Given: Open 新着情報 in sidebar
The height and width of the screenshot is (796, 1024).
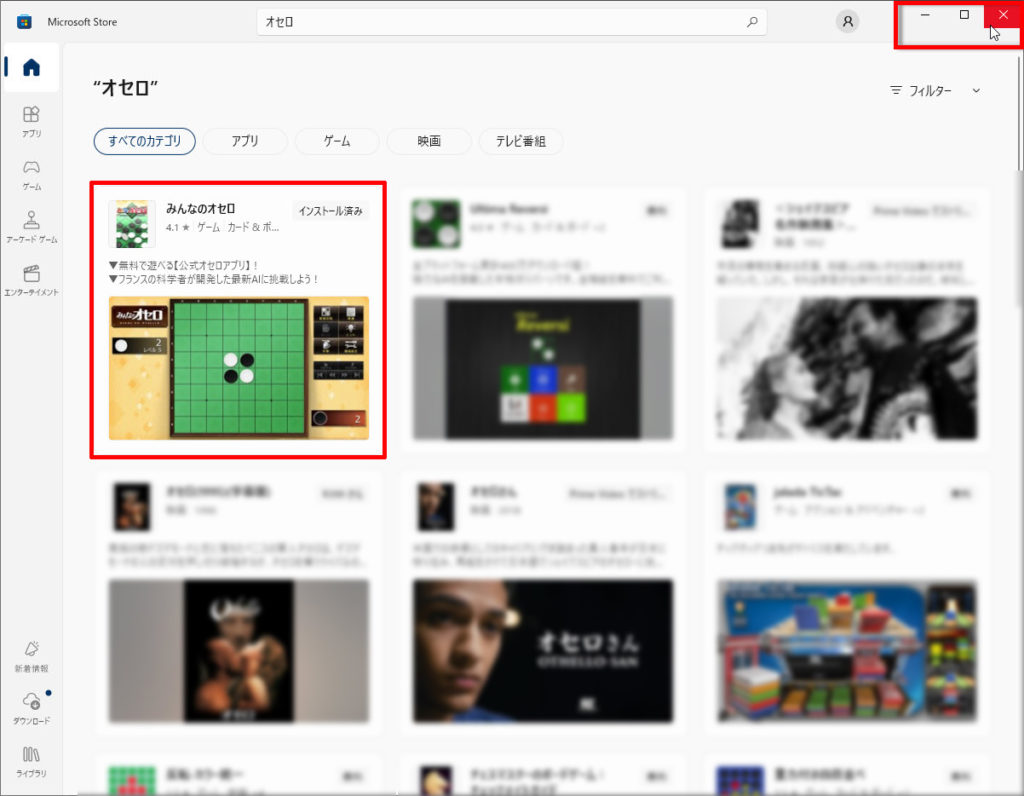Looking at the screenshot, I should pyautogui.click(x=31, y=654).
